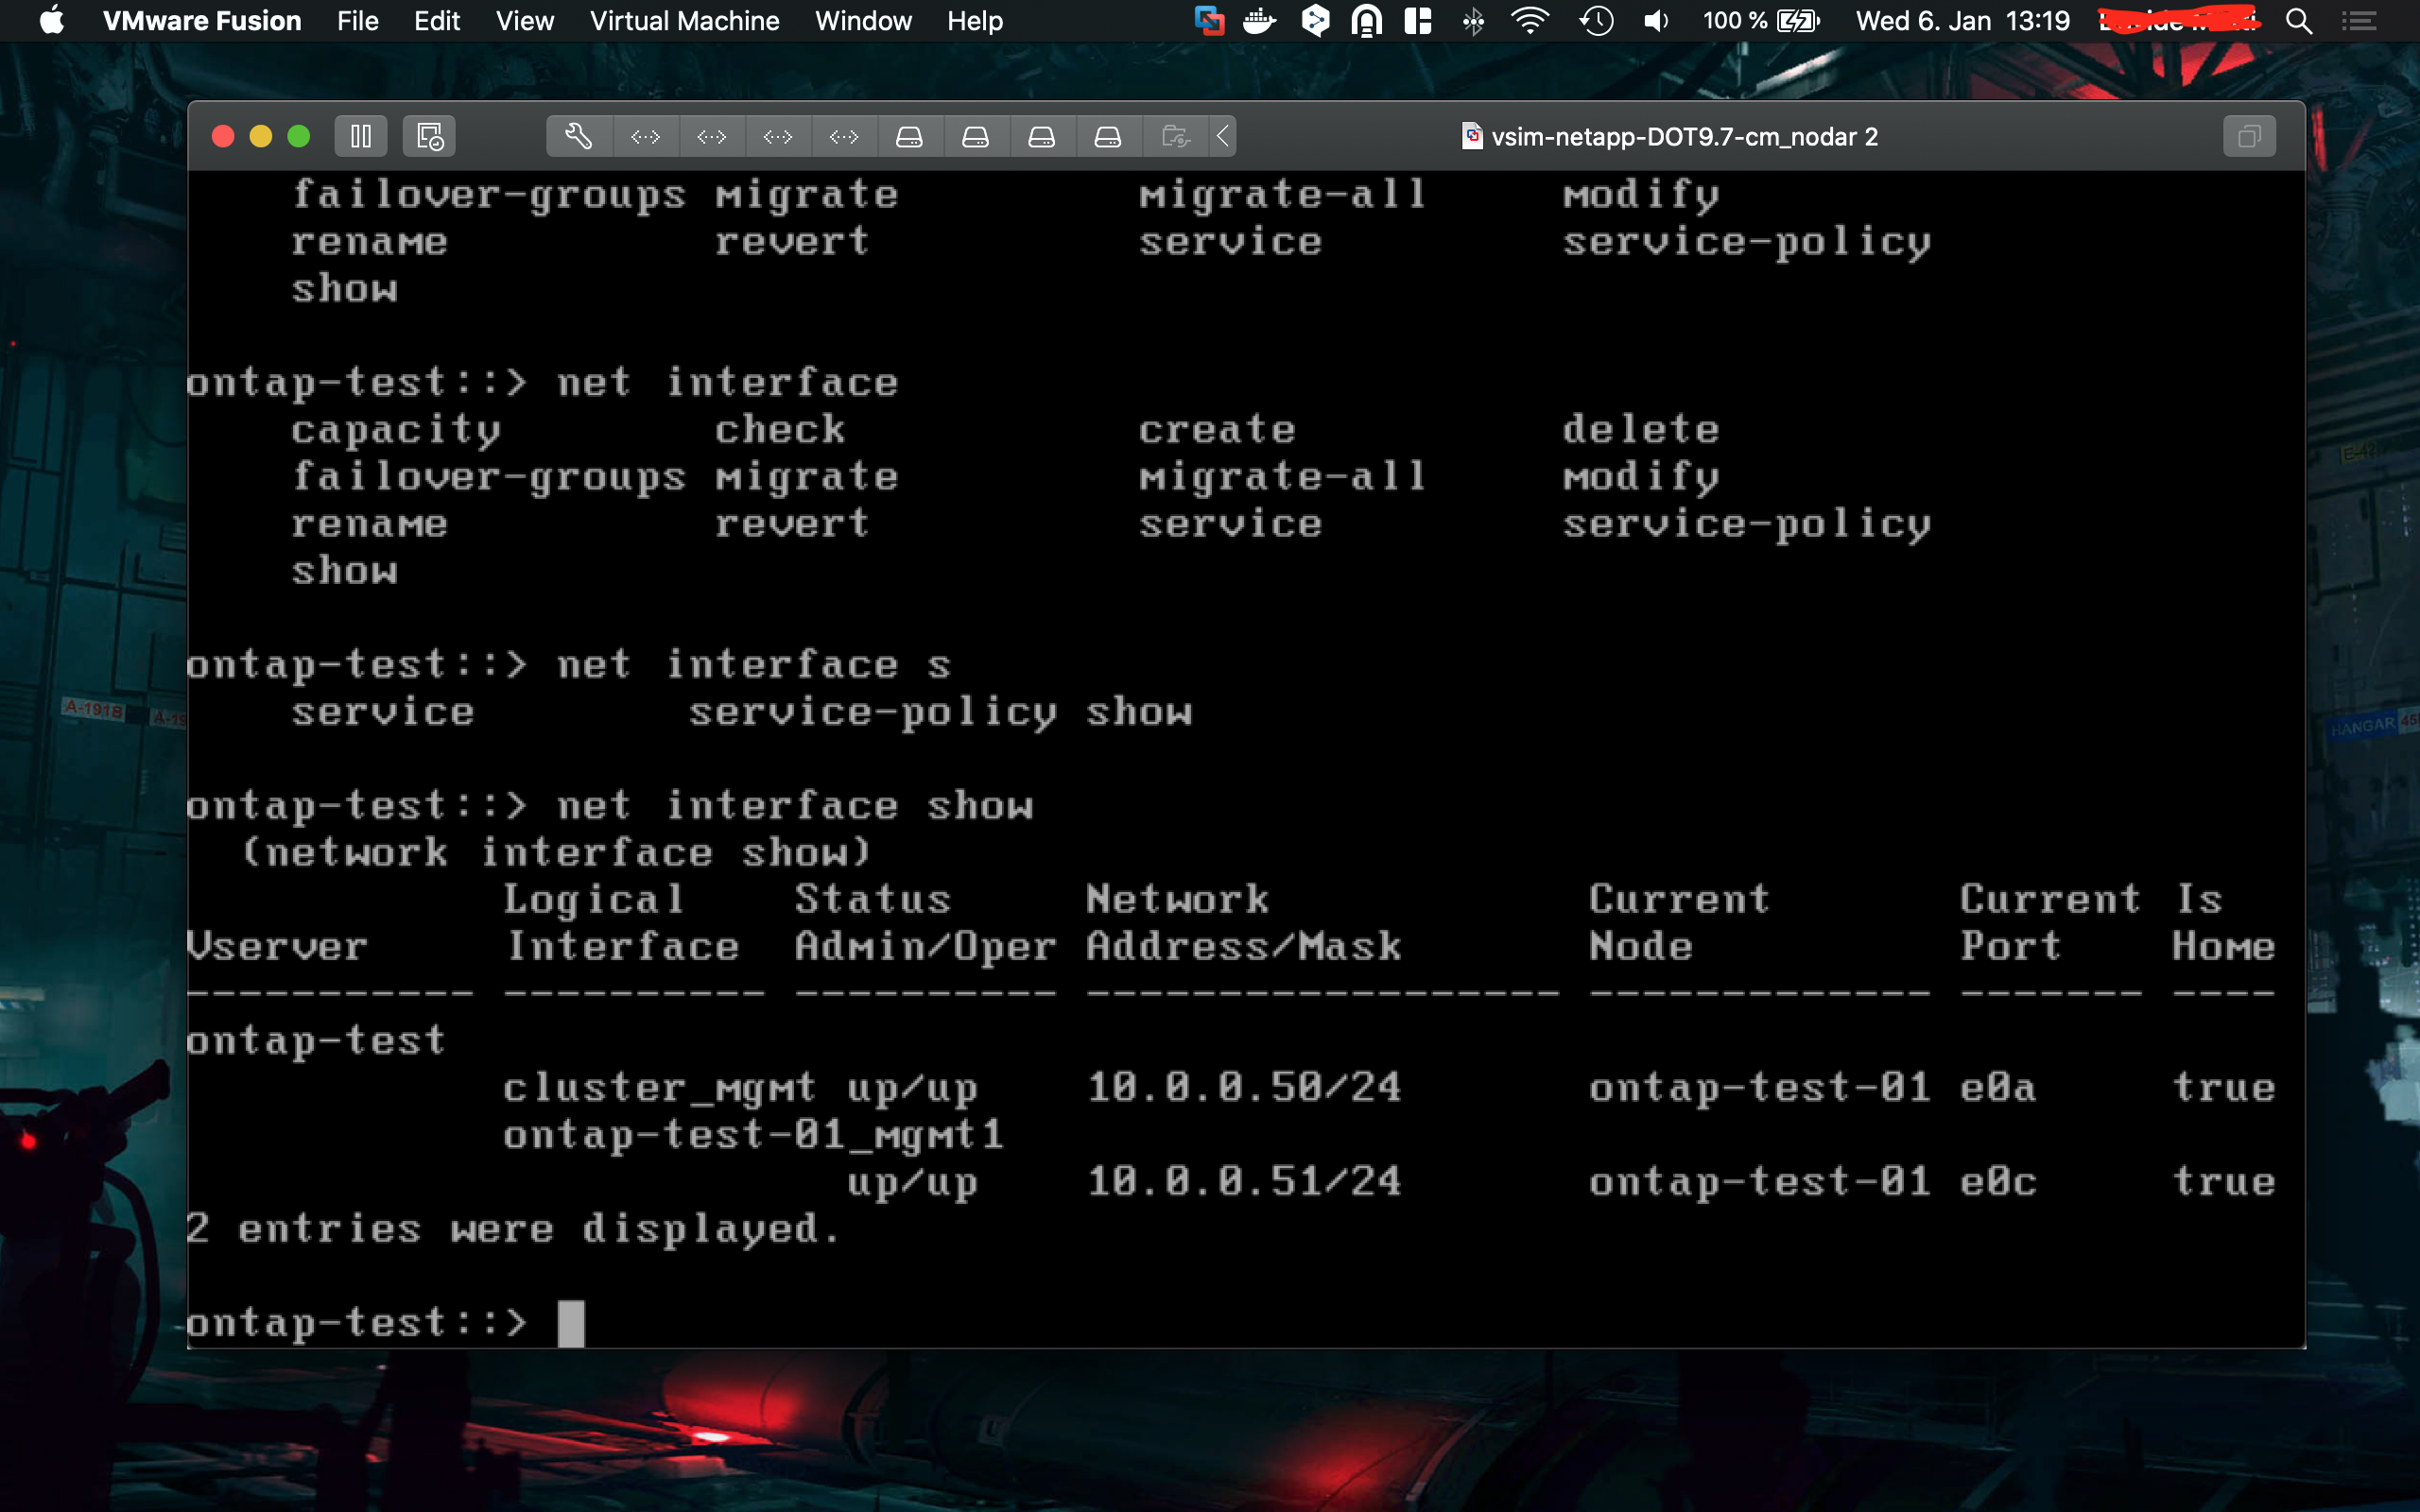The height and width of the screenshot is (1512, 2420).
Task: Click the Unity view button at window right
Action: (2248, 136)
